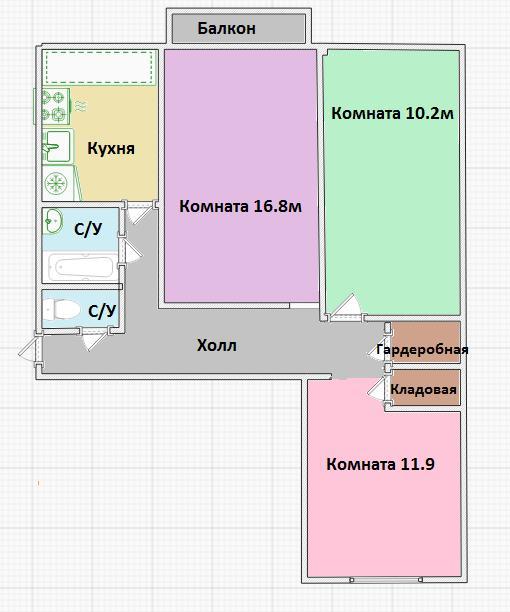Click the door of green Комната 10.2м
The image size is (510, 612).
click(346, 308)
